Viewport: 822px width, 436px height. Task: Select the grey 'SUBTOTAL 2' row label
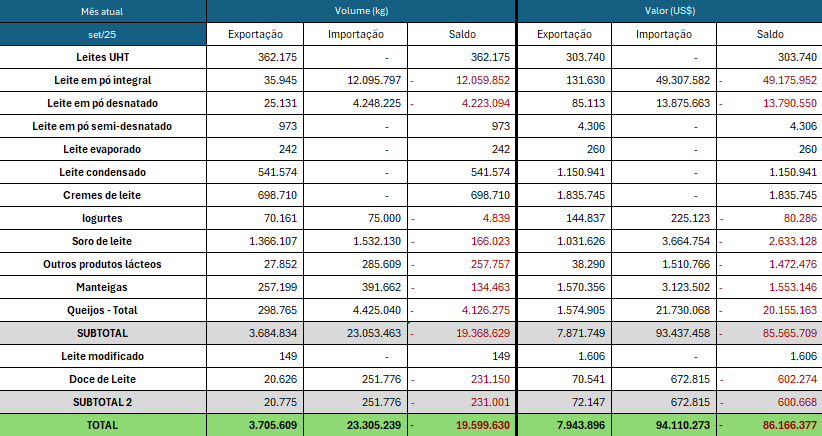(103, 402)
